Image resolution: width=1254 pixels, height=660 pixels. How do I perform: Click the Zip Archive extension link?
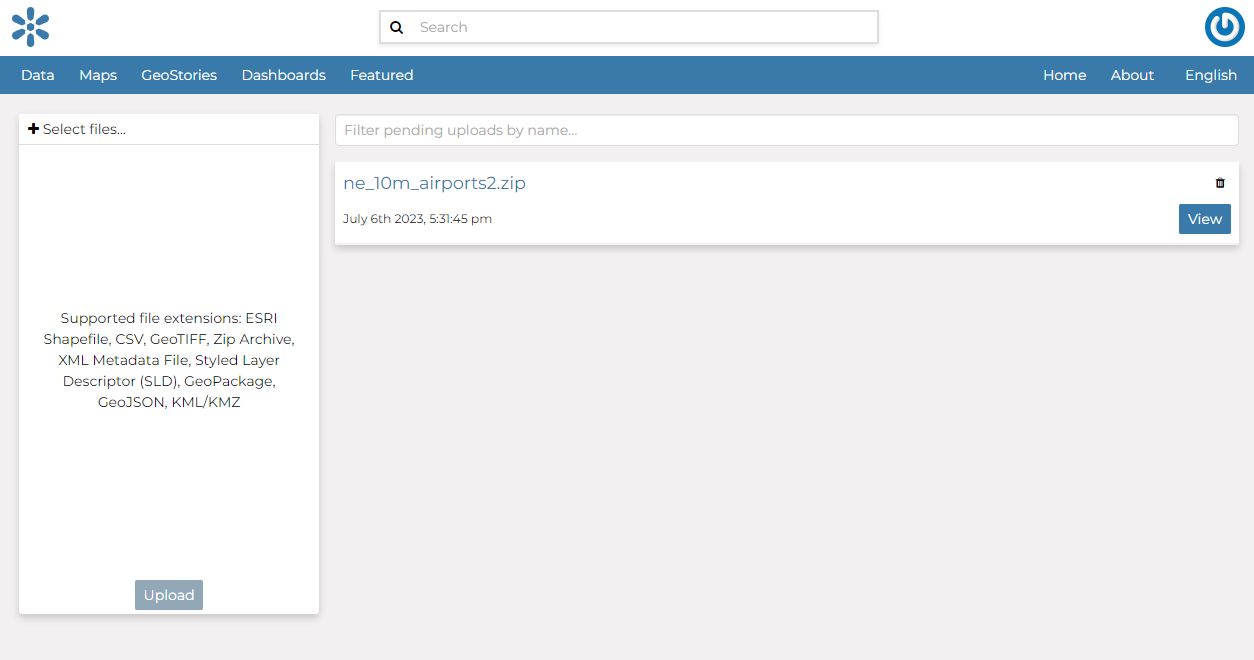click(x=252, y=339)
